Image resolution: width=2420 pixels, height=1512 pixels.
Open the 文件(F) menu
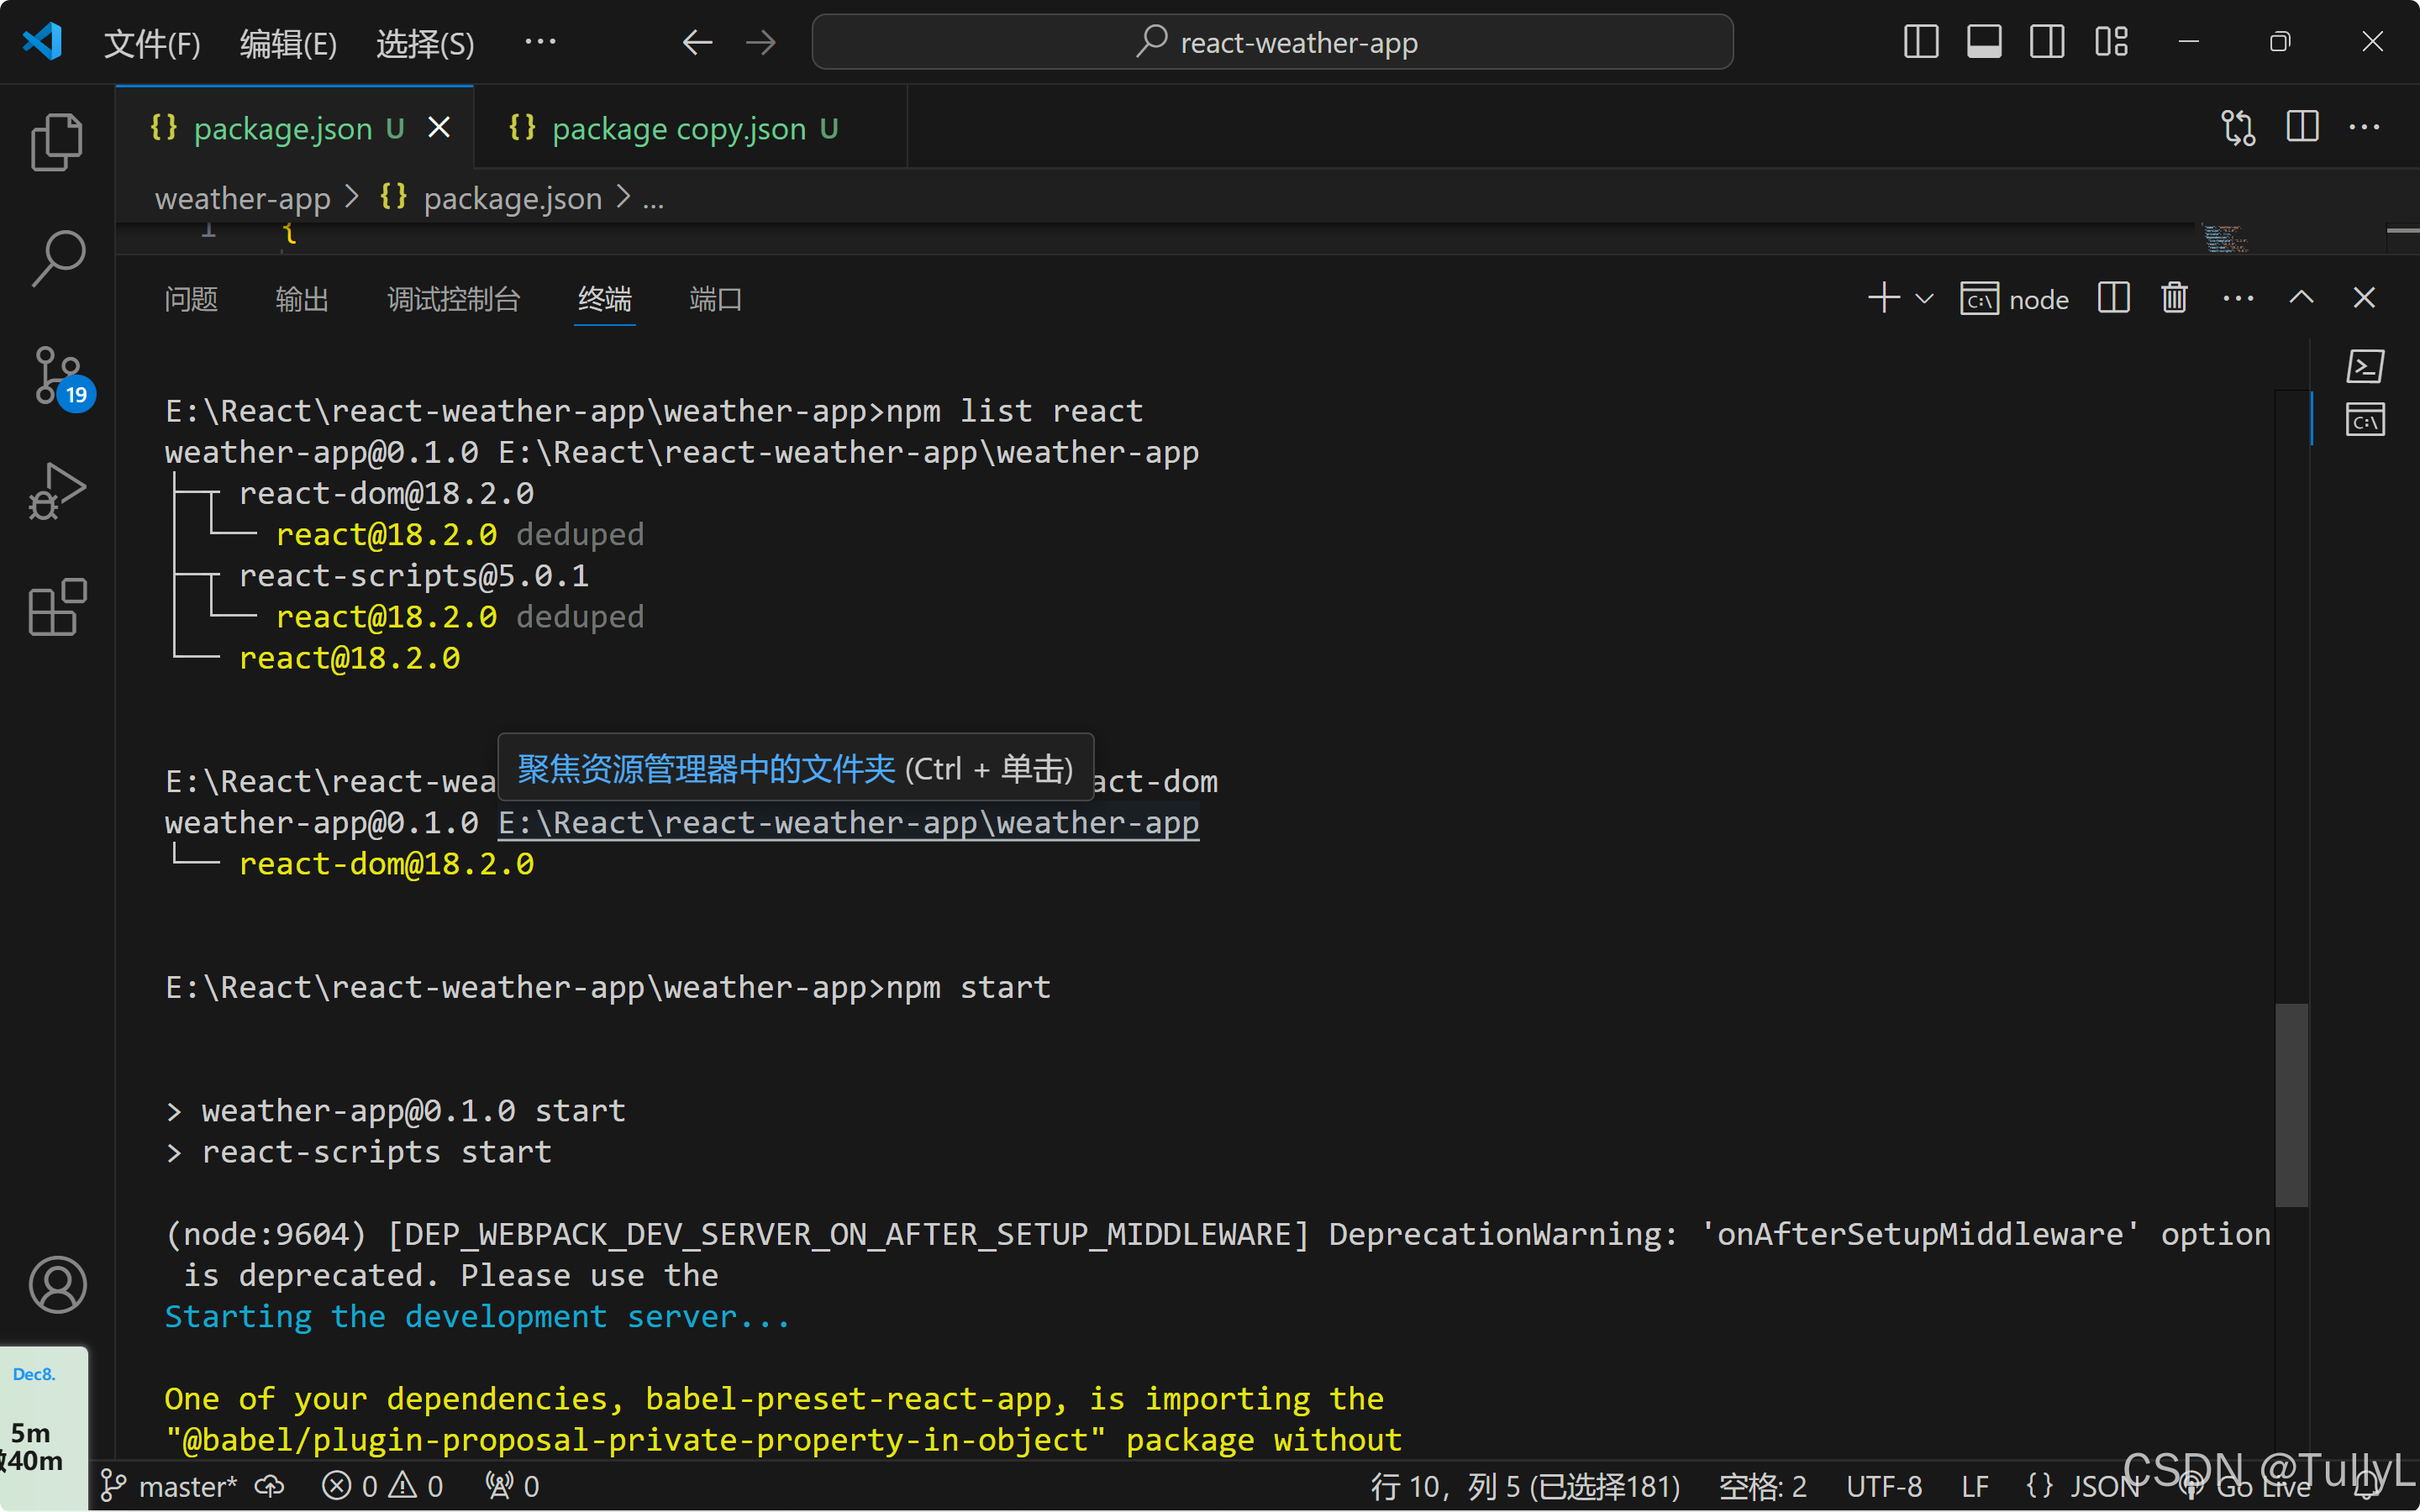point(152,43)
